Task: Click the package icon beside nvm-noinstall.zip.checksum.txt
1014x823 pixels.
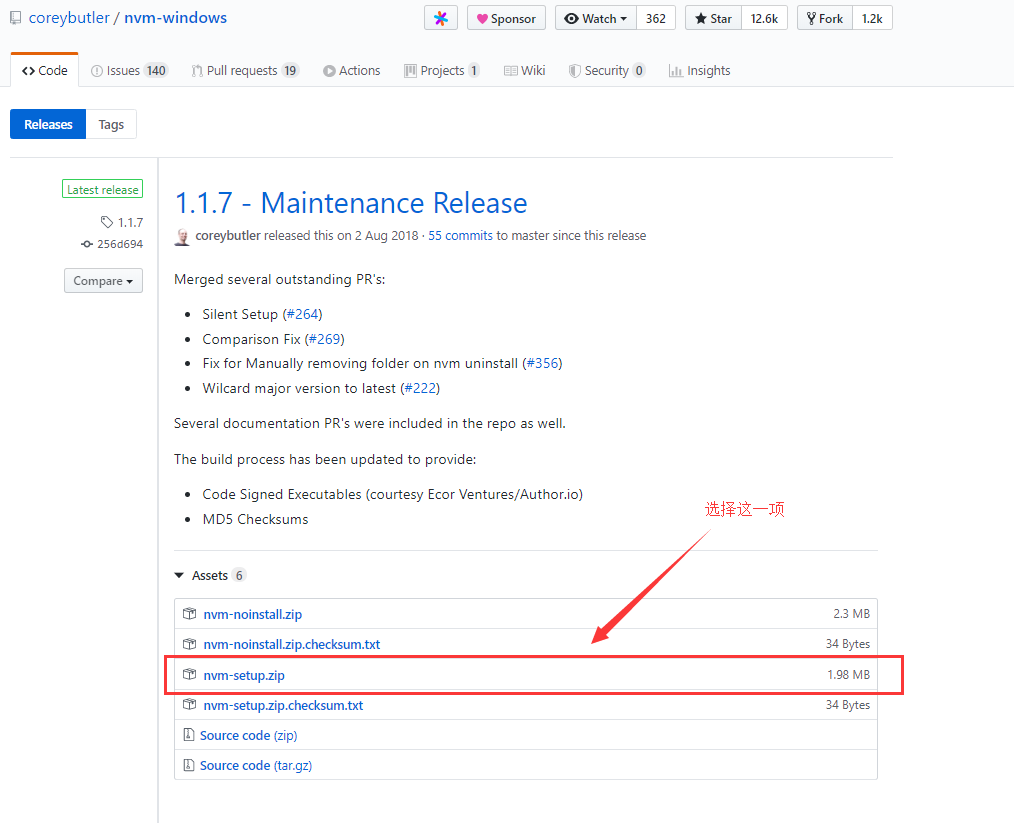Action: point(189,644)
